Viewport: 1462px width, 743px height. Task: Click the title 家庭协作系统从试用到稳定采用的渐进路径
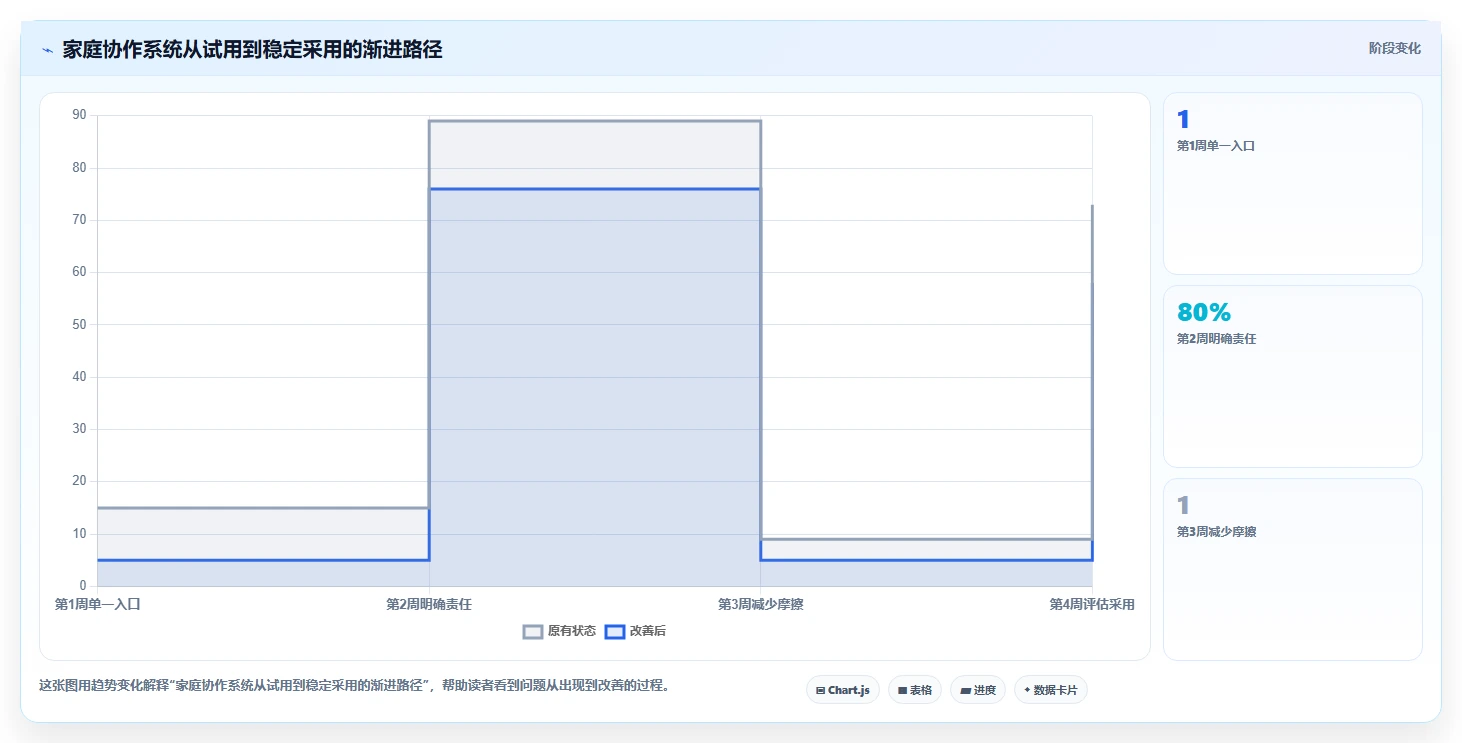[x=252, y=50]
